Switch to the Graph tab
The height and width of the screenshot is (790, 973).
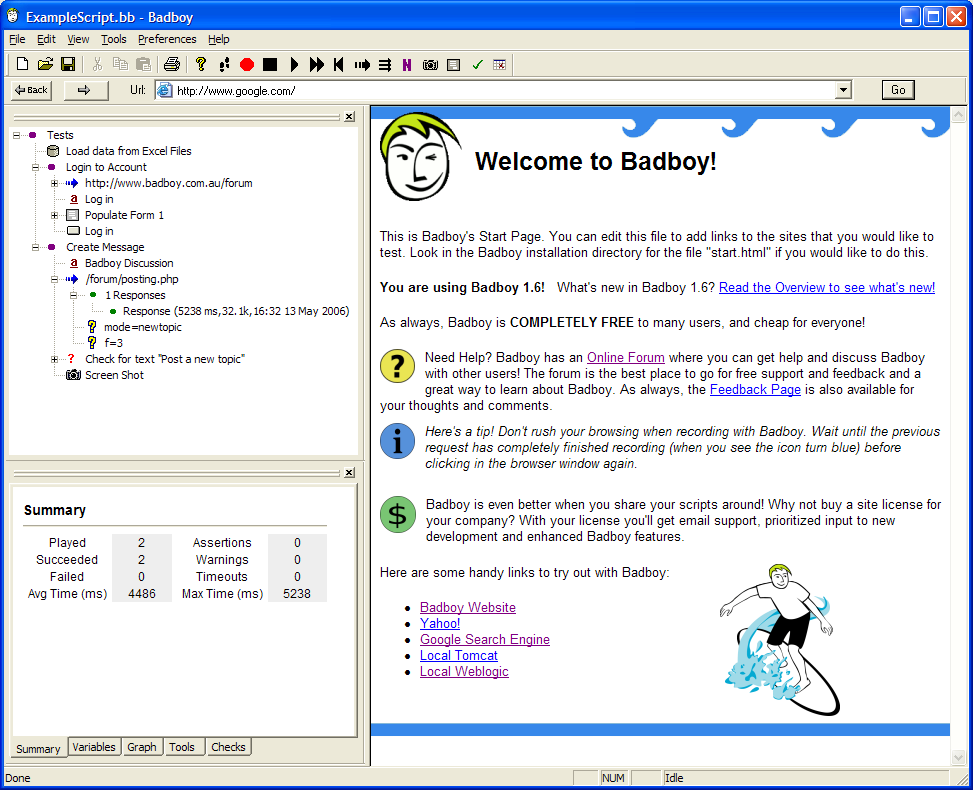click(x=141, y=747)
